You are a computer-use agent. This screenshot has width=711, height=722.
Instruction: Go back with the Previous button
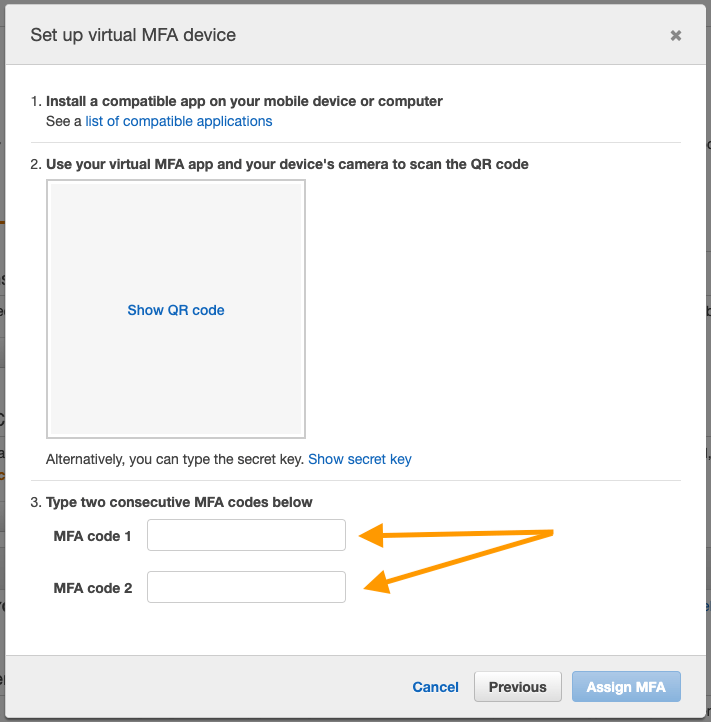(x=517, y=687)
